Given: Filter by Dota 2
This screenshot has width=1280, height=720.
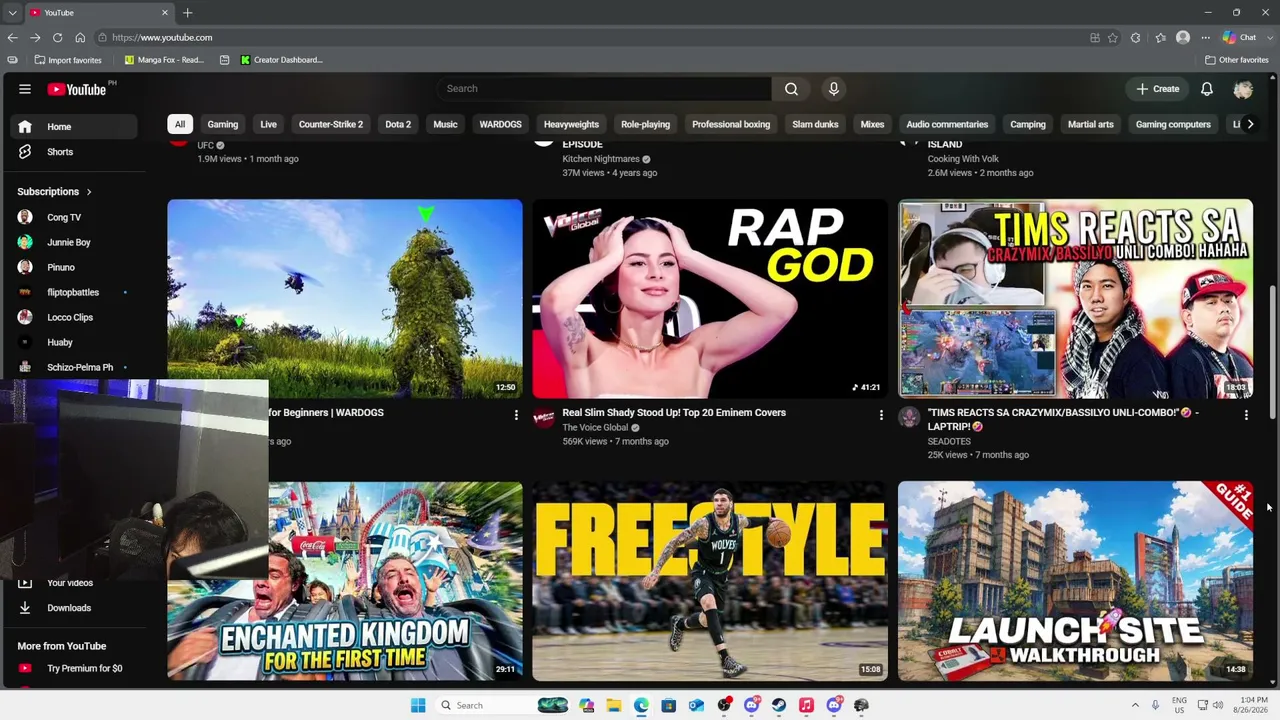Looking at the screenshot, I should [398, 125].
